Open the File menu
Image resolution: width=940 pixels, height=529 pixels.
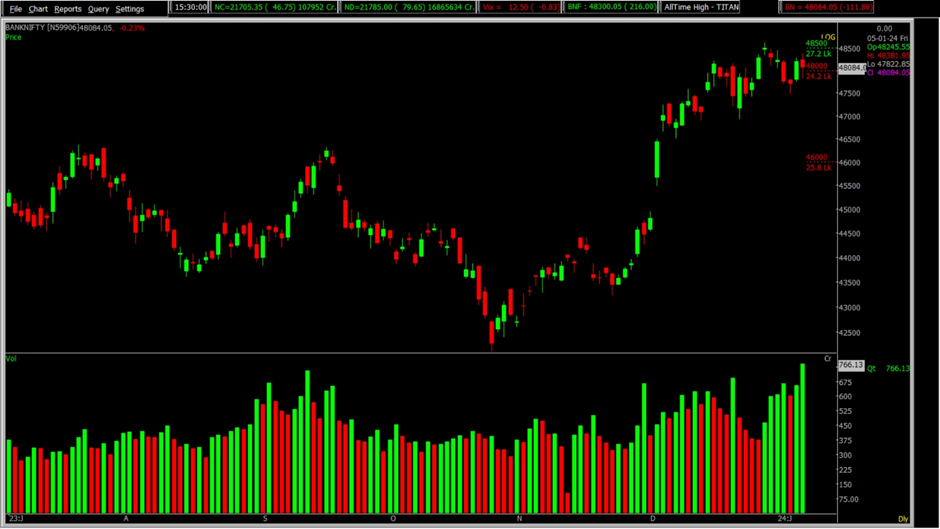coord(15,9)
